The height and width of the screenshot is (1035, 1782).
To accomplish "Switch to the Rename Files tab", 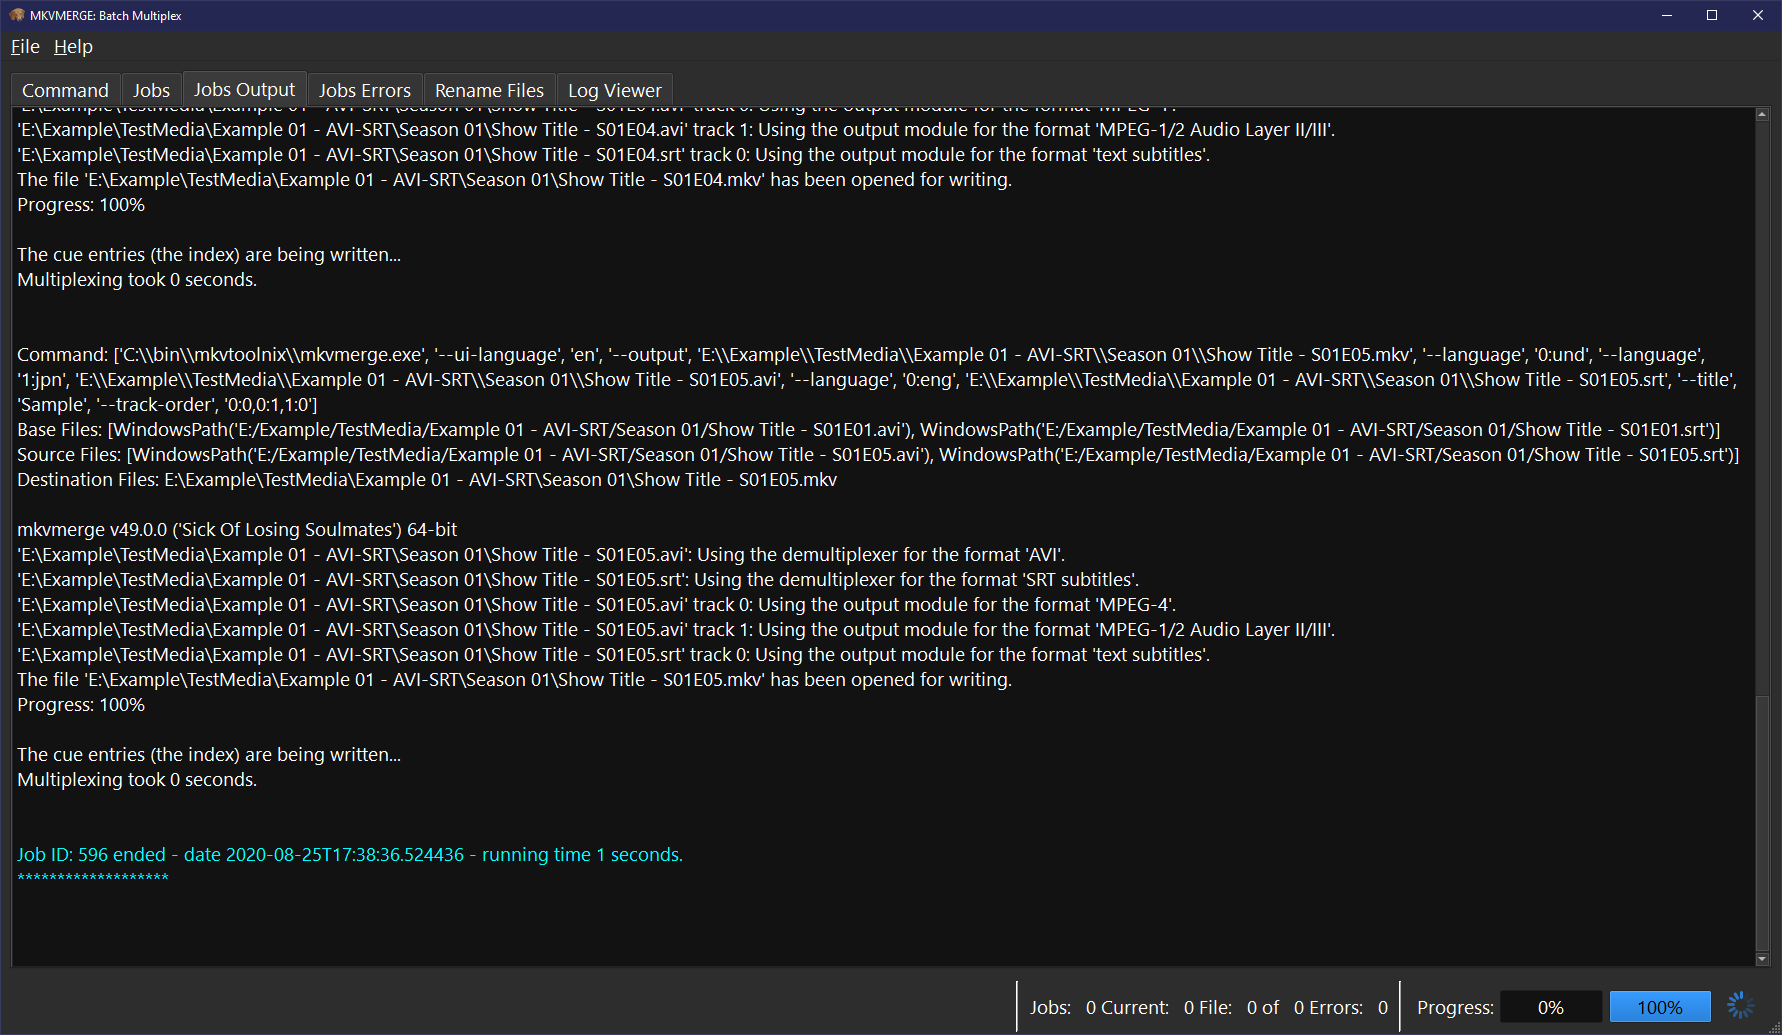I will 489,89.
